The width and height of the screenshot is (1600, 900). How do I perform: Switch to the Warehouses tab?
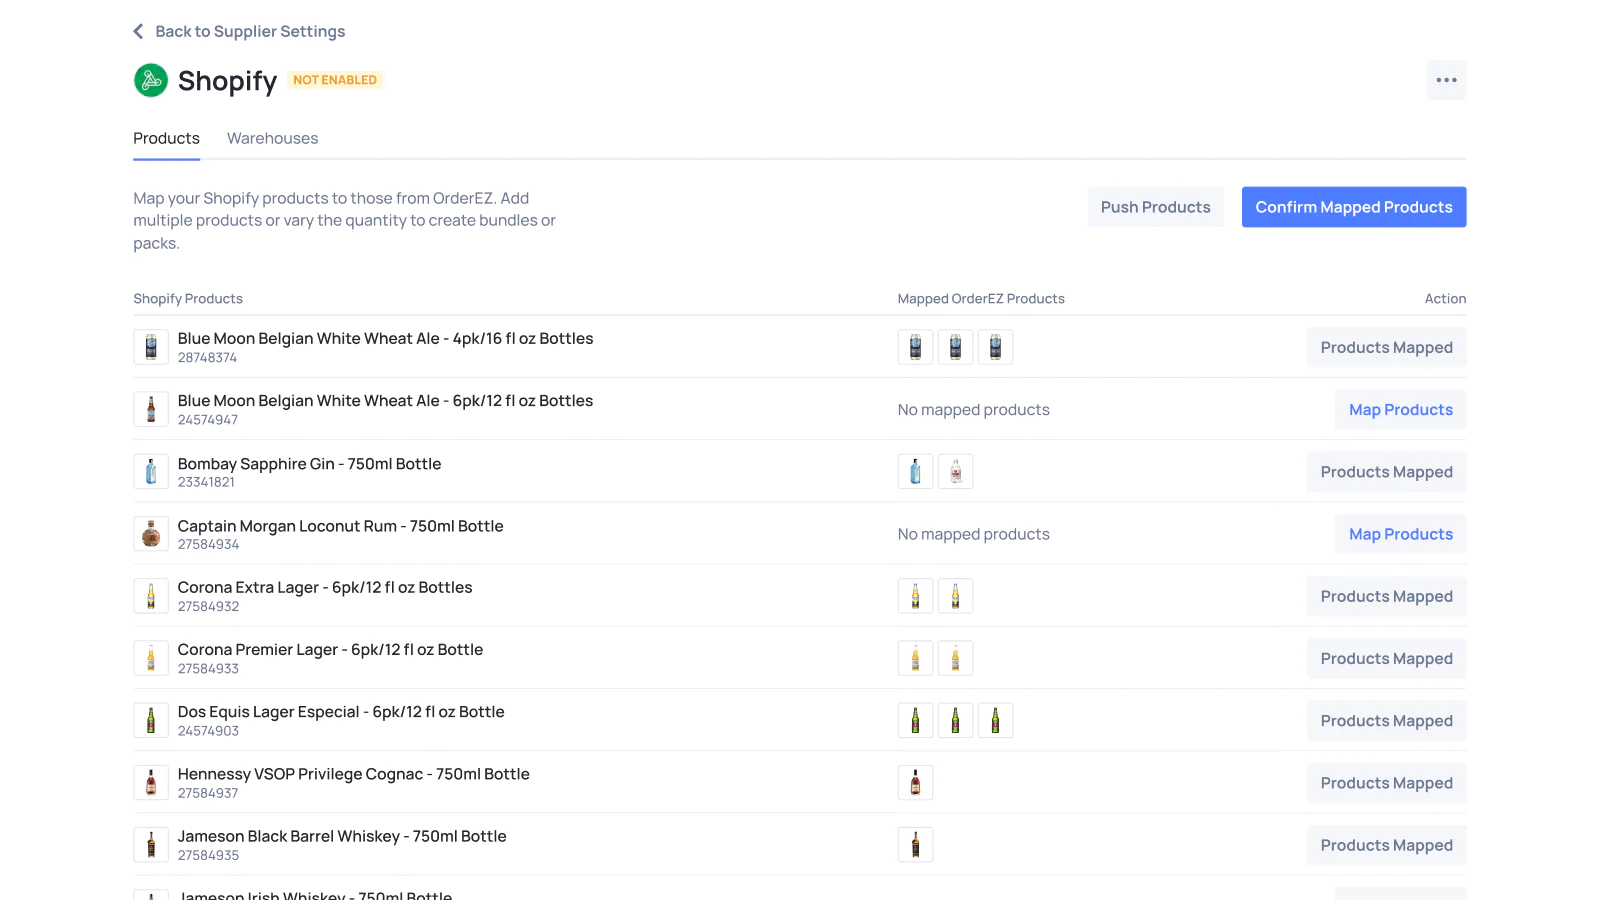coord(272,138)
